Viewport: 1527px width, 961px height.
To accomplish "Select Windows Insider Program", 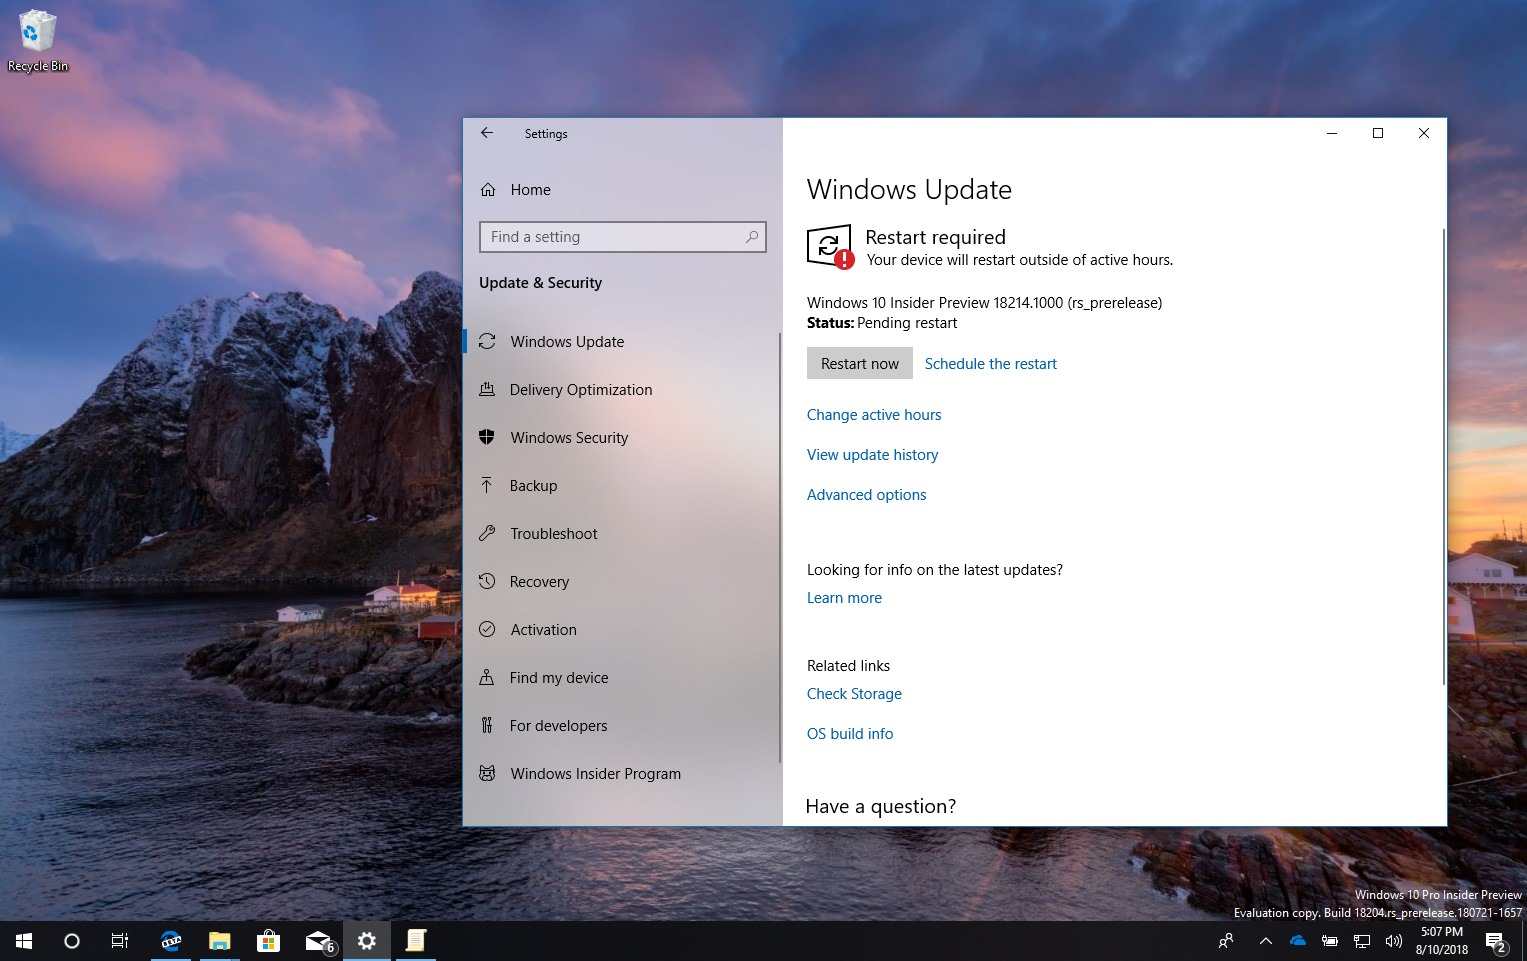I will point(595,773).
